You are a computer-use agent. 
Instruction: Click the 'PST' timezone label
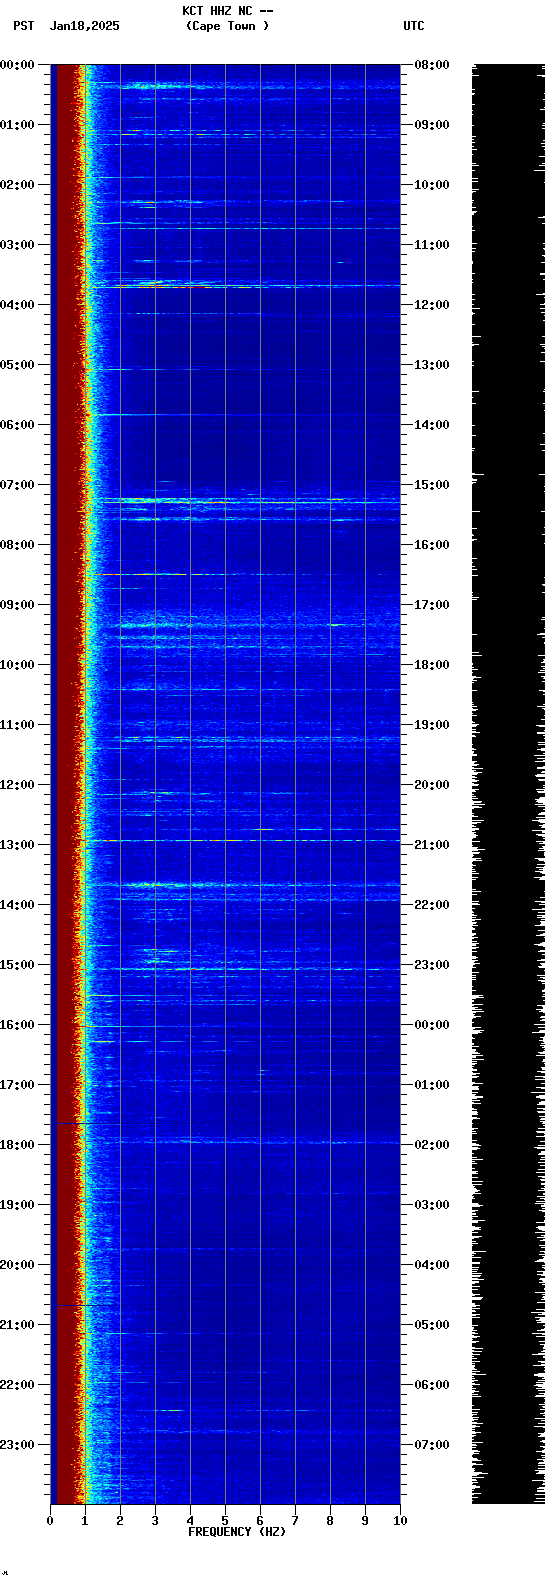[23, 26]
